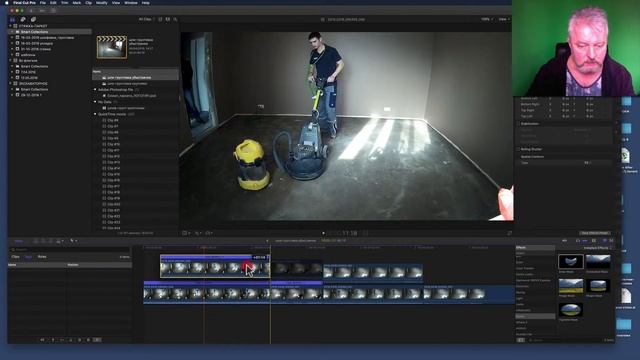This screenshot has width=640, height=360.
Task: Open the All Clips filter dropdown
Action: coord(146,19)
